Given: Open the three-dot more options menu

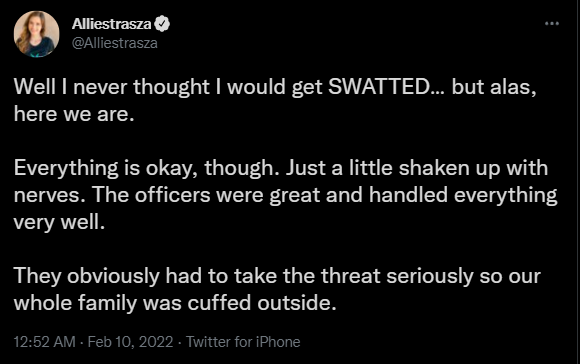Looking at the screenshot, I should point(552,24).
